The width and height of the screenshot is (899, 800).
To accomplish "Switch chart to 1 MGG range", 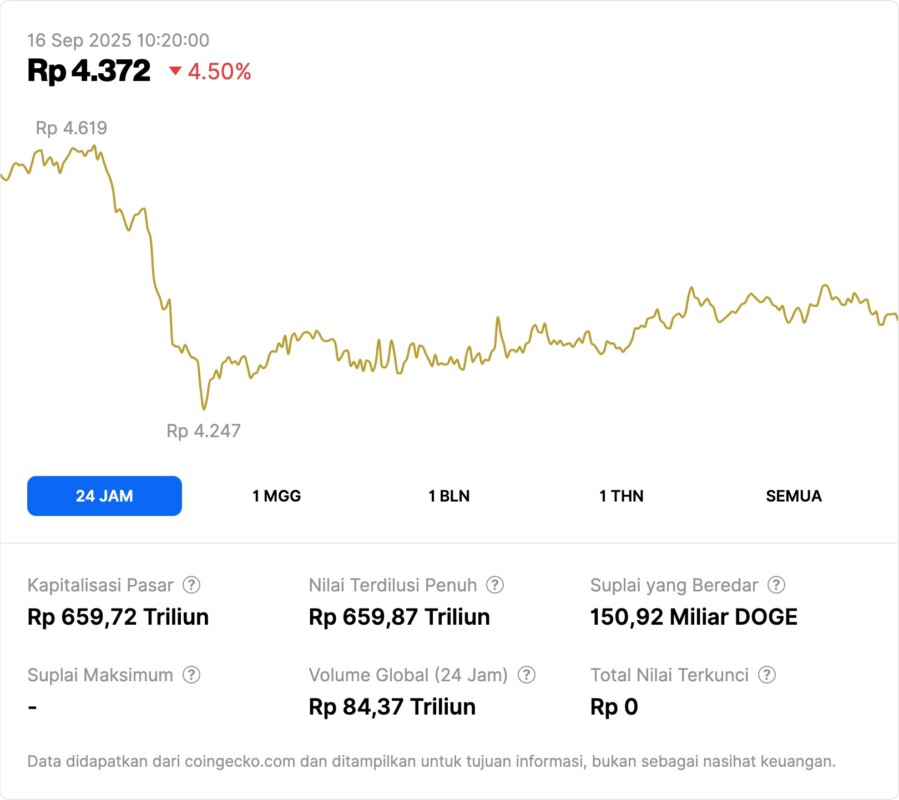I will point(276,496).
